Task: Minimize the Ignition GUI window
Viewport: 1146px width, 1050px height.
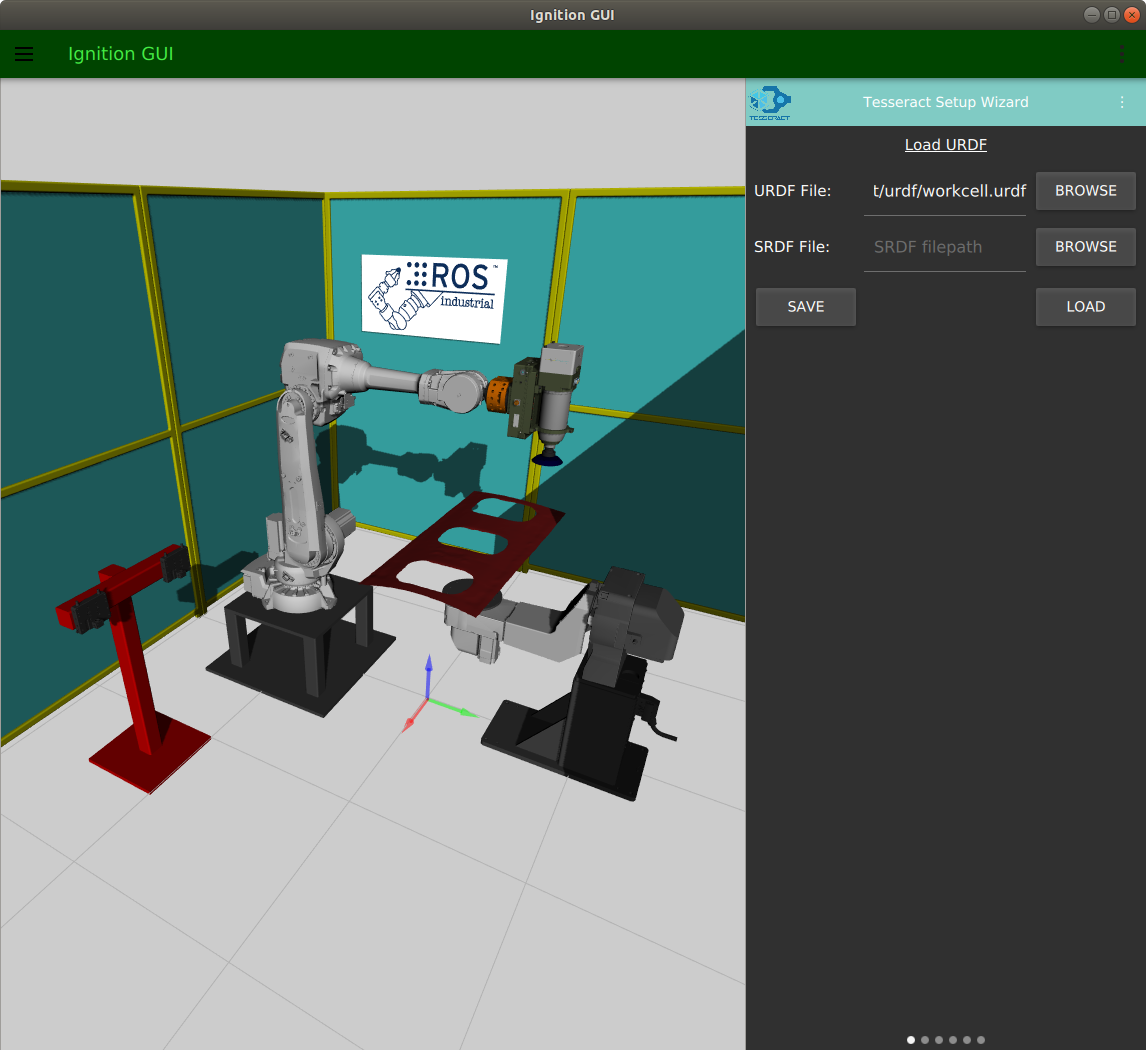Action: point(1090,14)
